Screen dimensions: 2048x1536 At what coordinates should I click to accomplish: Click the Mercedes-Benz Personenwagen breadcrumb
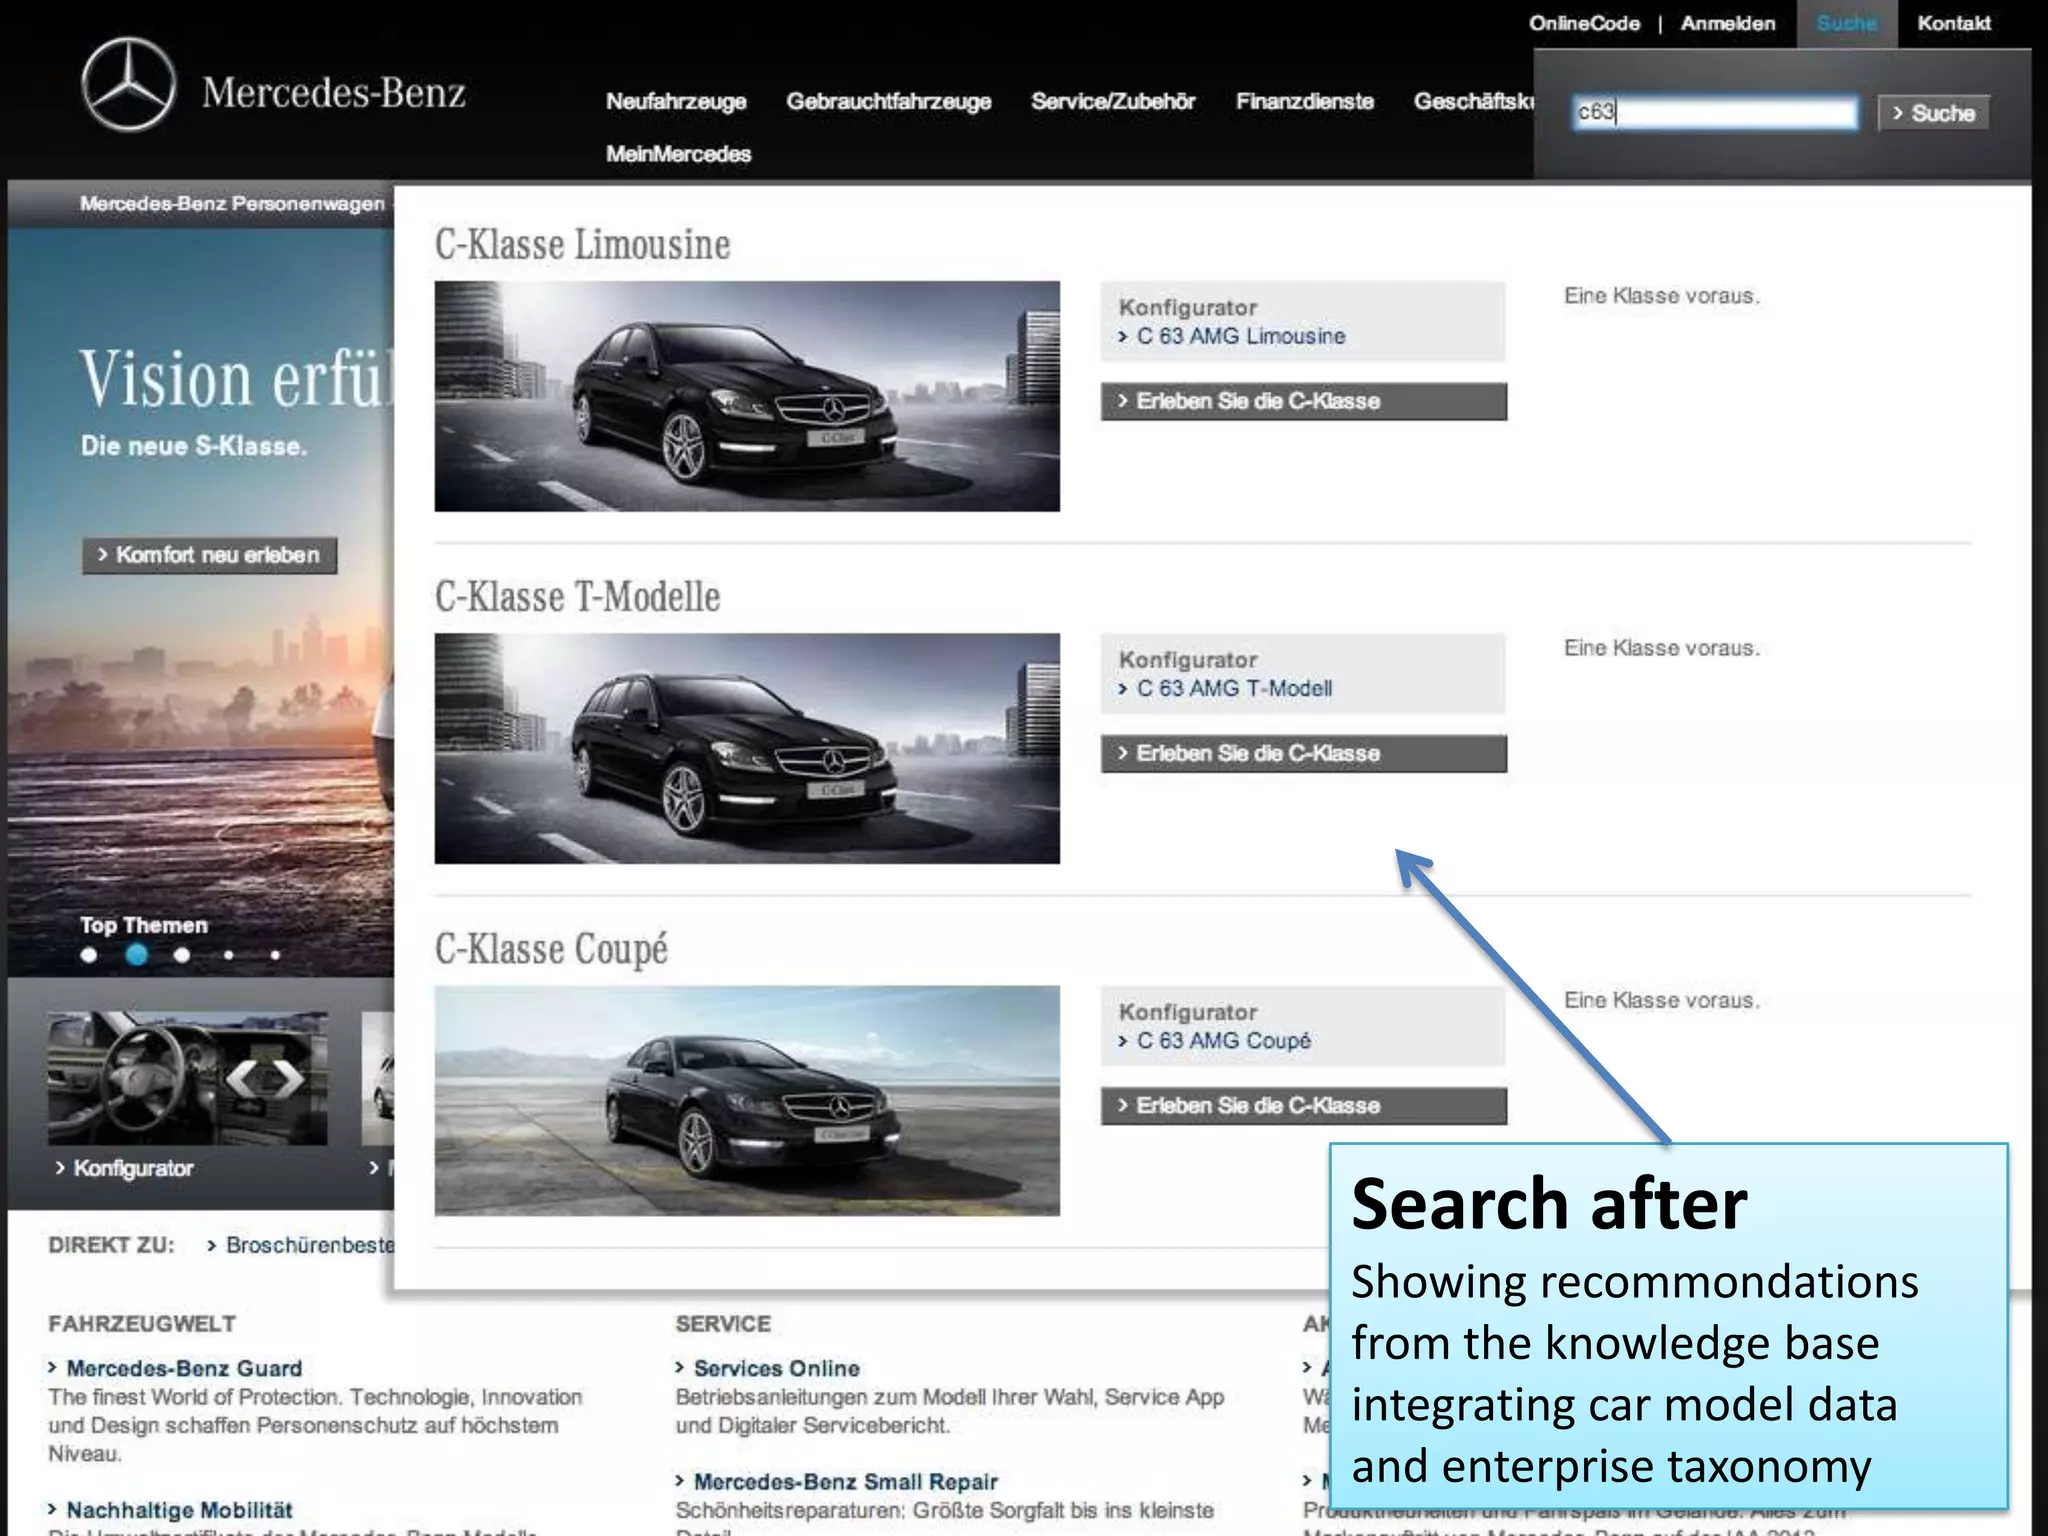[x=232, y=204]
